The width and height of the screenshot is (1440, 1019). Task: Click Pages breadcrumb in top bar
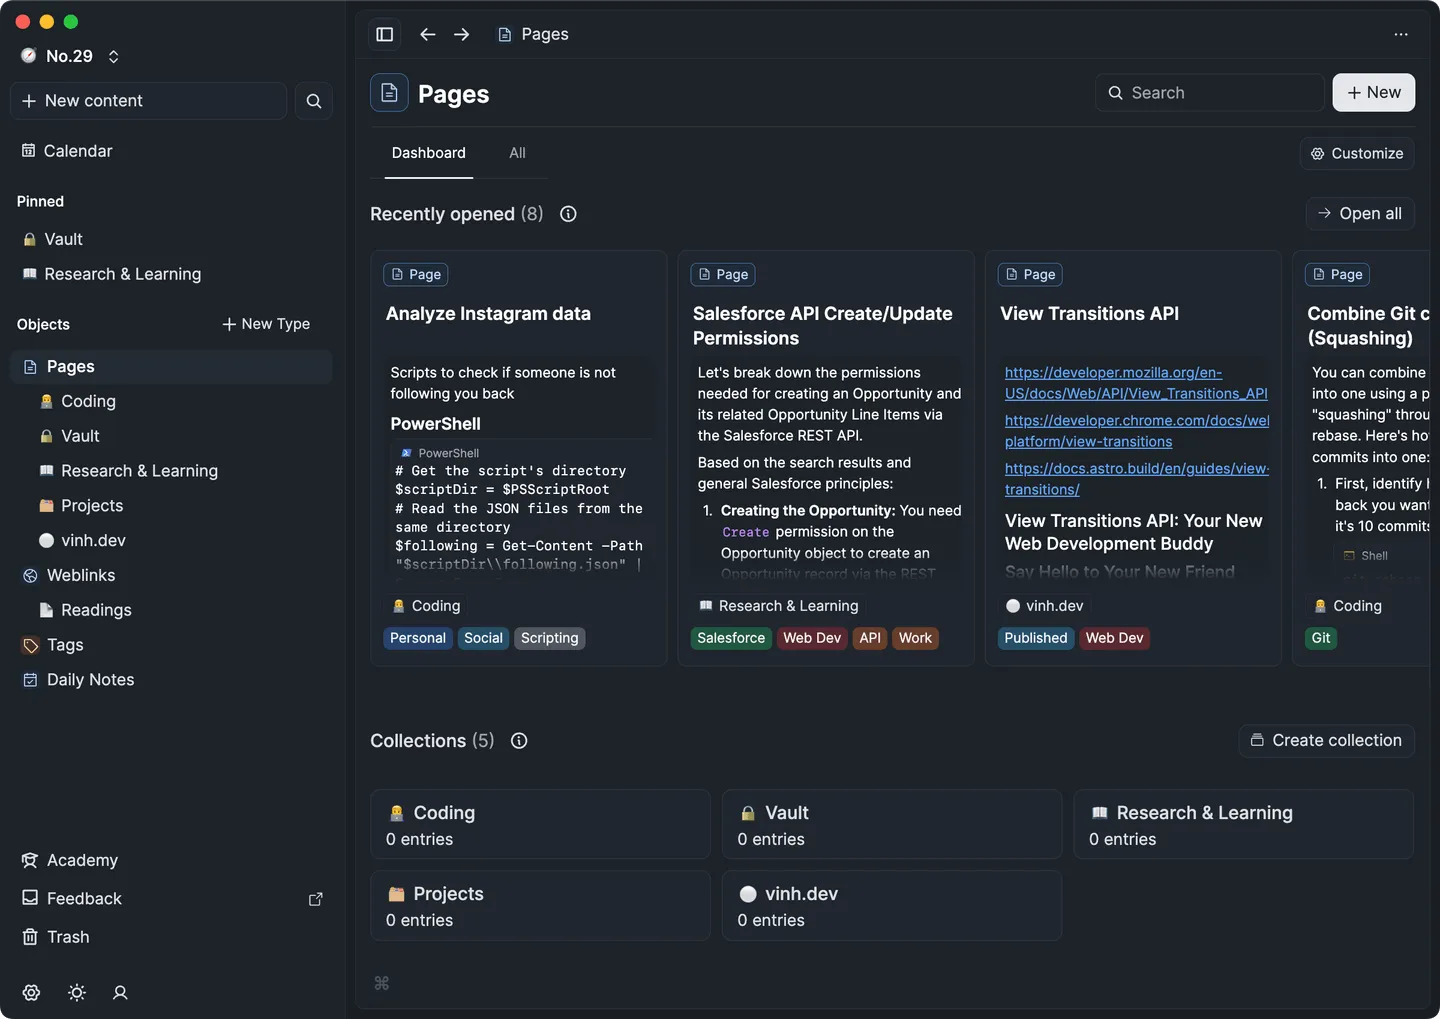[x=533, y=34]
